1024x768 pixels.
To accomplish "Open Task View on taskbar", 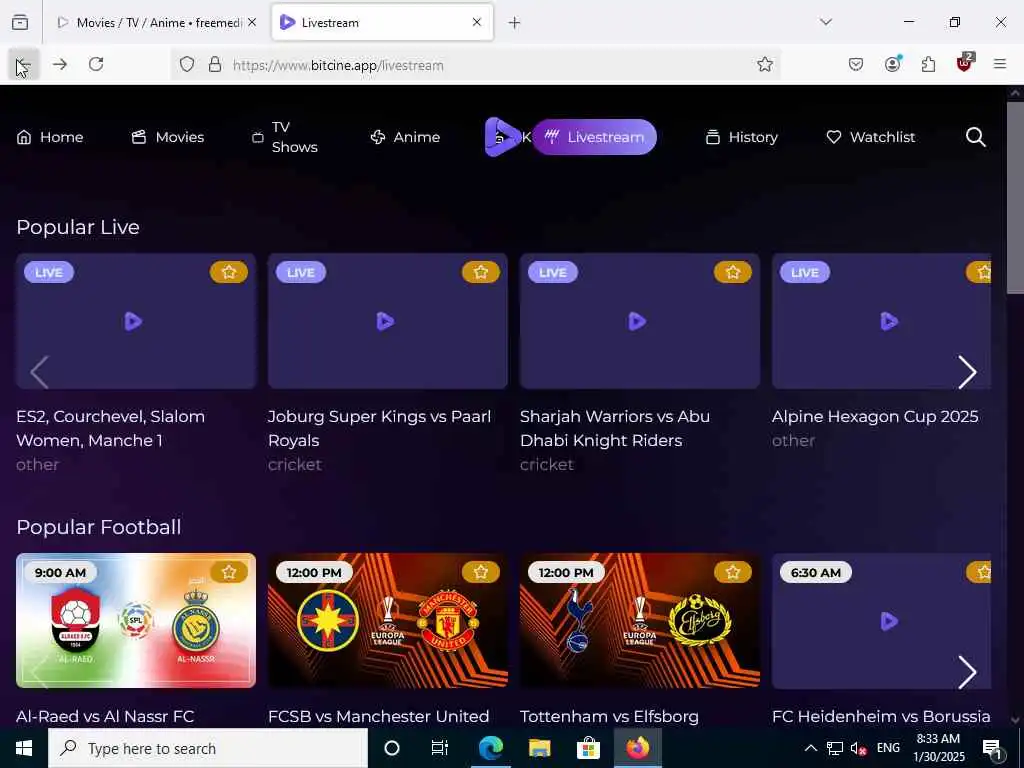I will click(440, 748).
